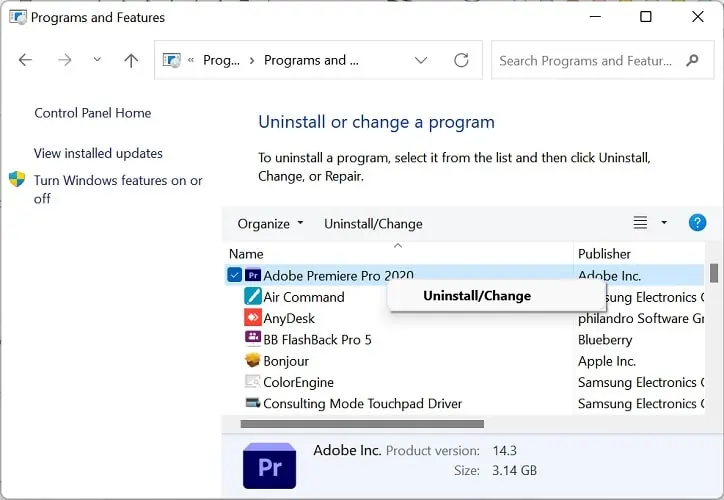The width and height of the screenshot is (724, 500).
Task: Click the BB FlashBack Pro 5 icon
Action: click(253, 337)
